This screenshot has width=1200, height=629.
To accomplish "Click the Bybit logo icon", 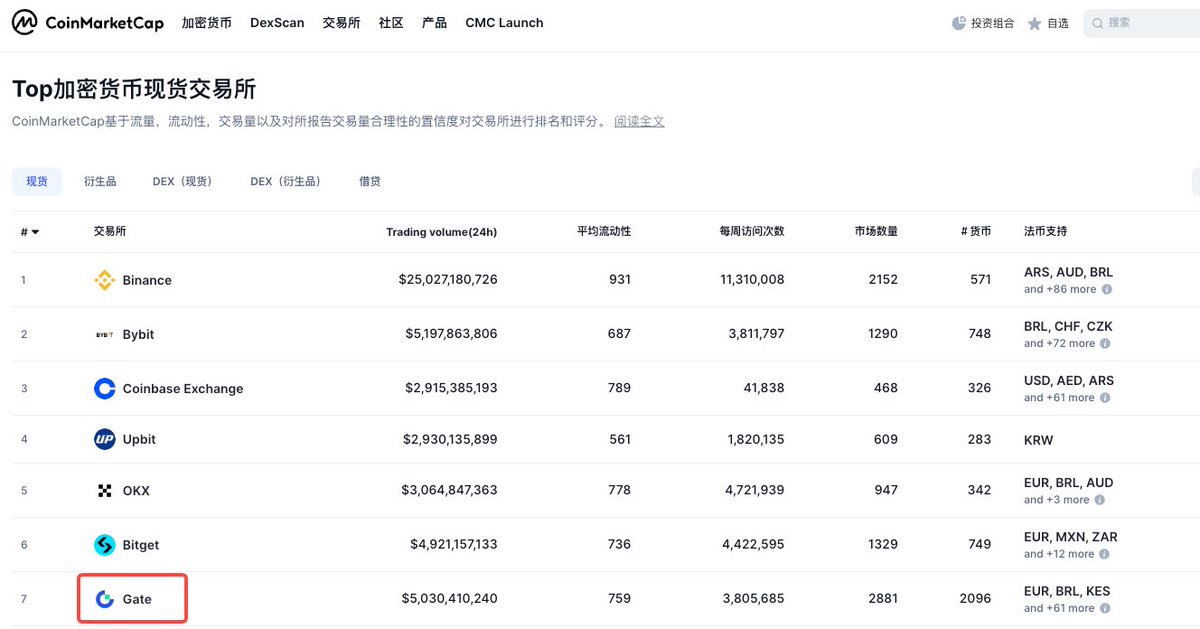I will pos(104,334).
